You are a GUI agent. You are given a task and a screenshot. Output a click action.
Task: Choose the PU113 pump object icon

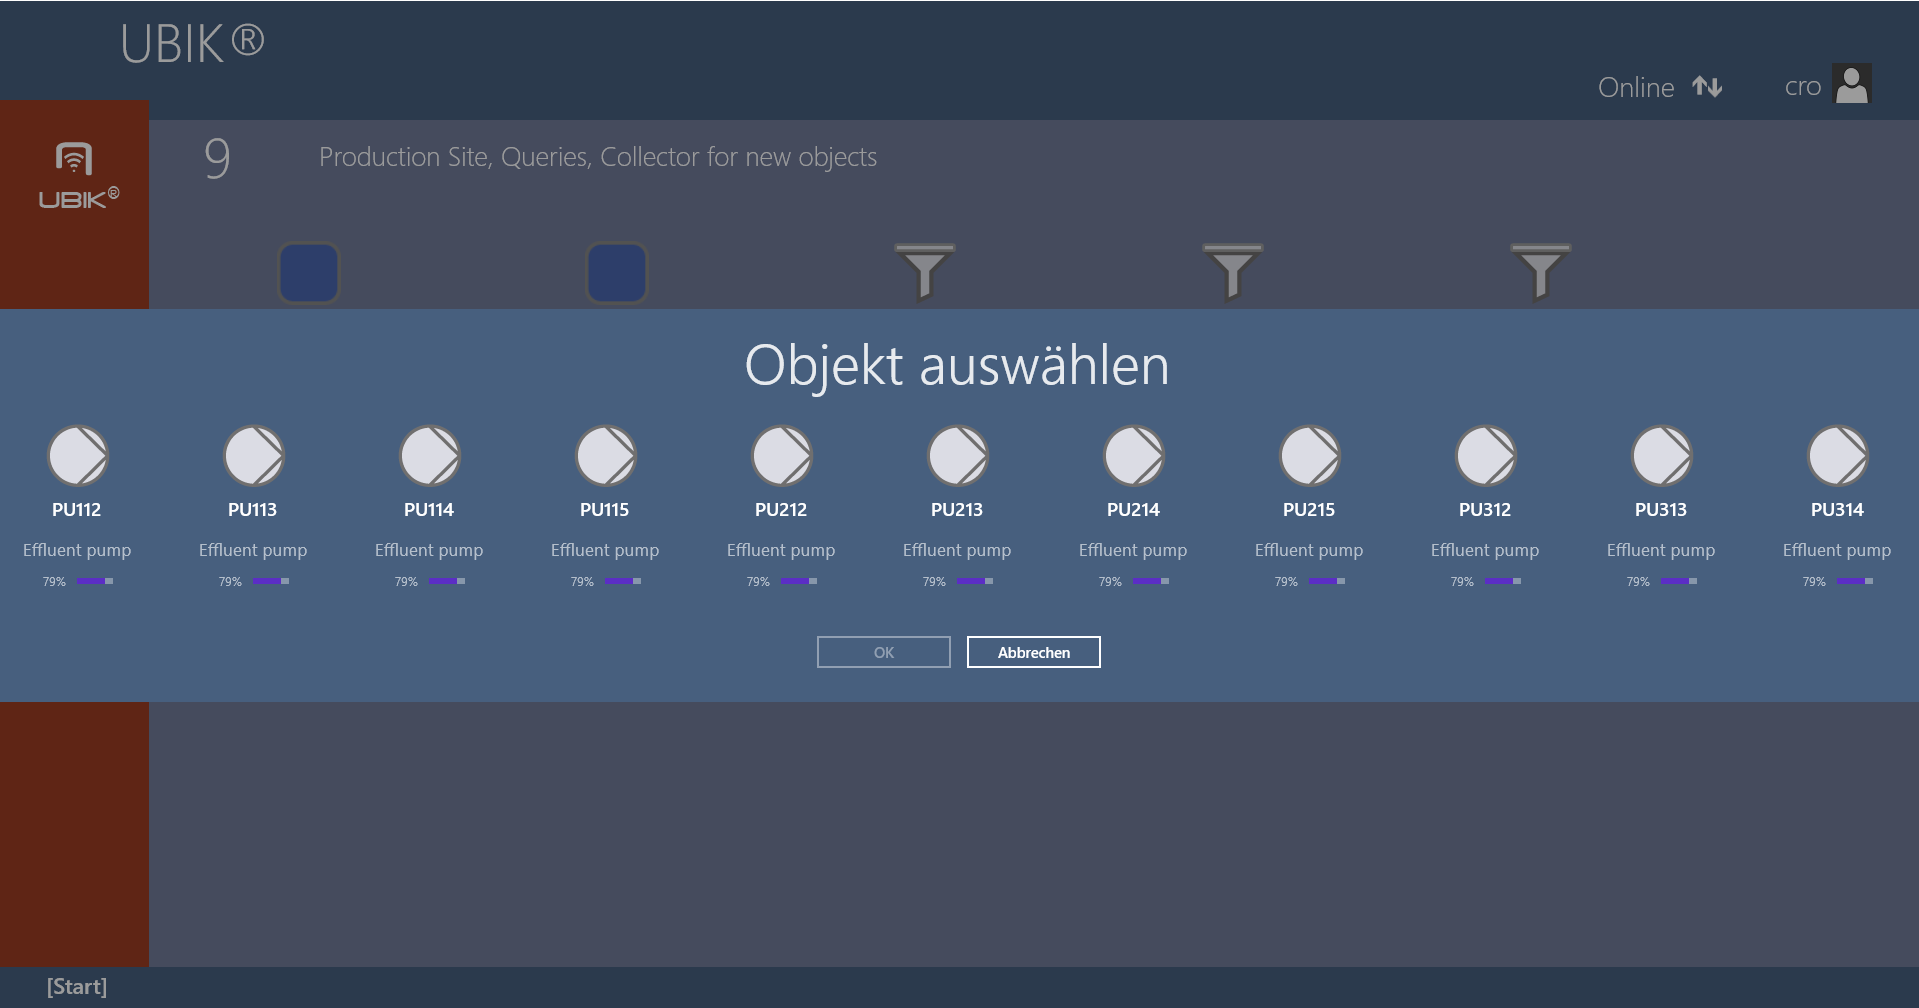(254, 456)
